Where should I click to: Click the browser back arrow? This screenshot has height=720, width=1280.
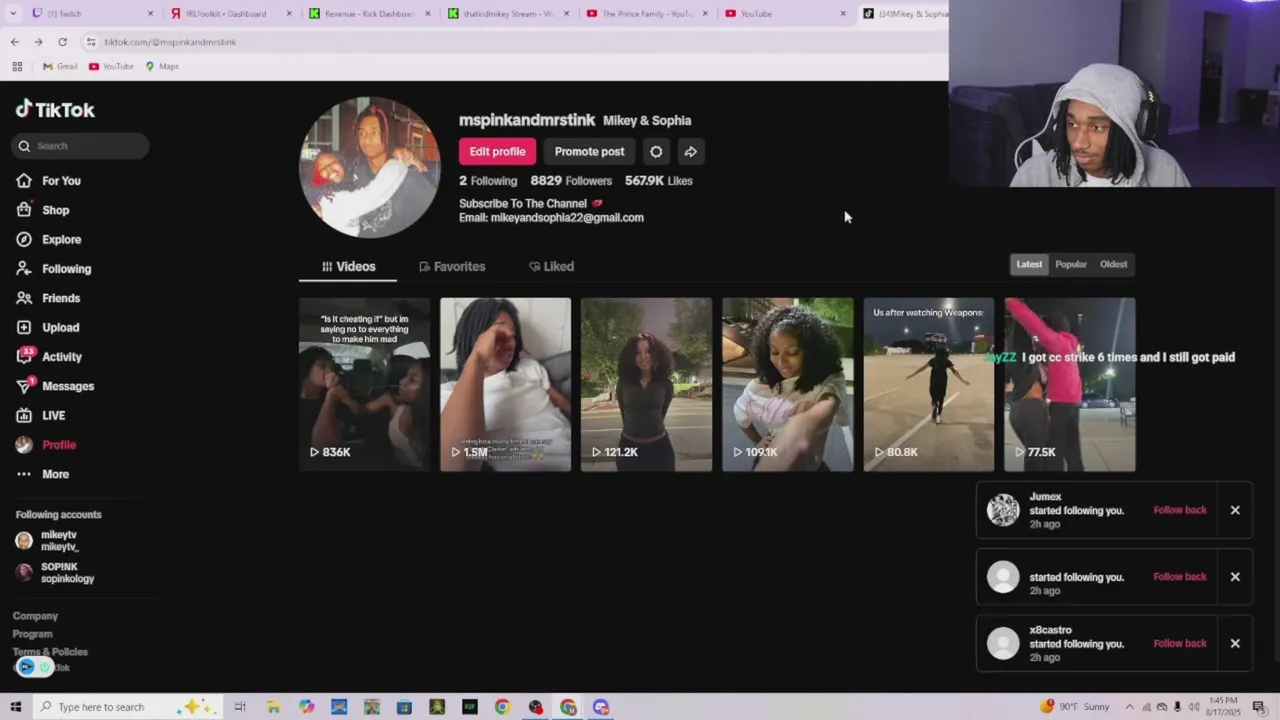click(14, 42)
